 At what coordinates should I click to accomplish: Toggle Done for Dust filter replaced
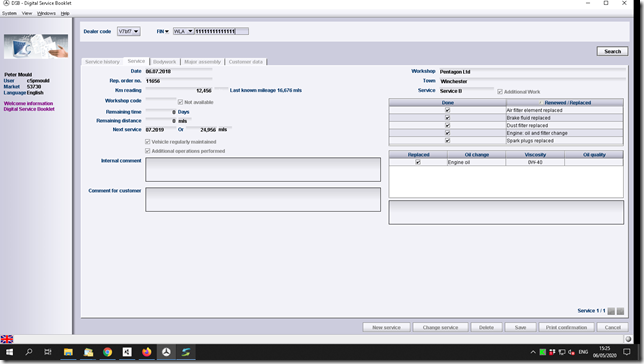pyautogui.click(x=448, y=125)
